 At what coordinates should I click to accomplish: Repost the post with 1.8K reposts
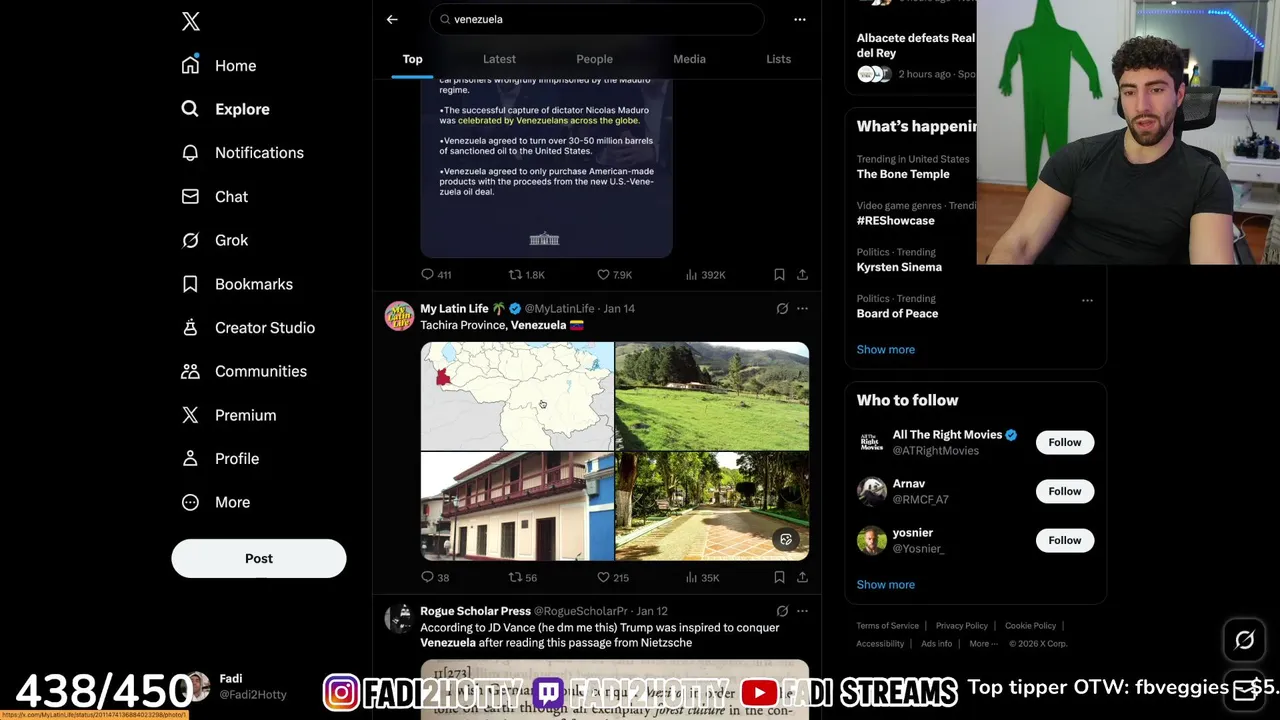[526, 274]
